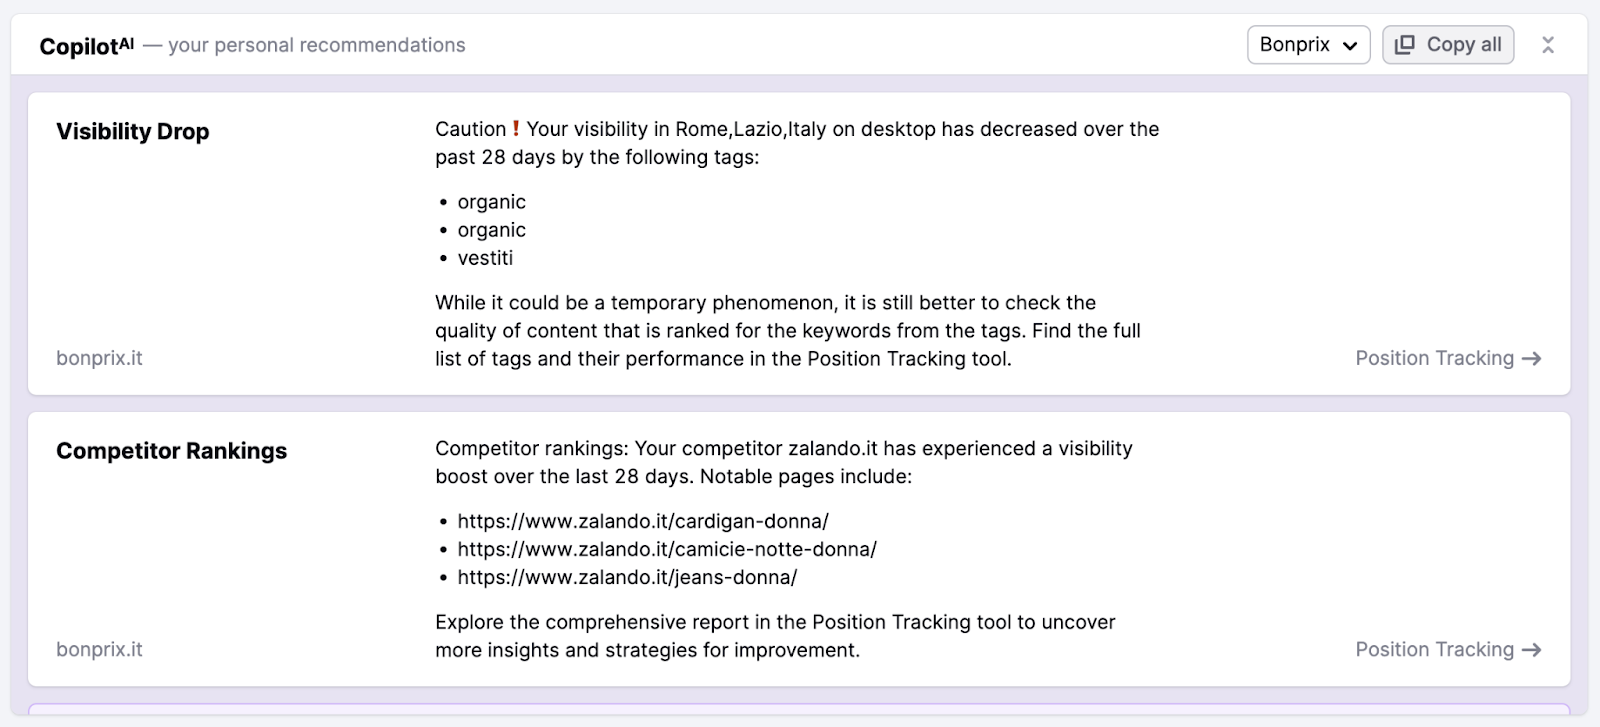Click the vestiti tag bullet item
Image resolution: width=1600 pixels, height=727 pixels.
(485, 258)
